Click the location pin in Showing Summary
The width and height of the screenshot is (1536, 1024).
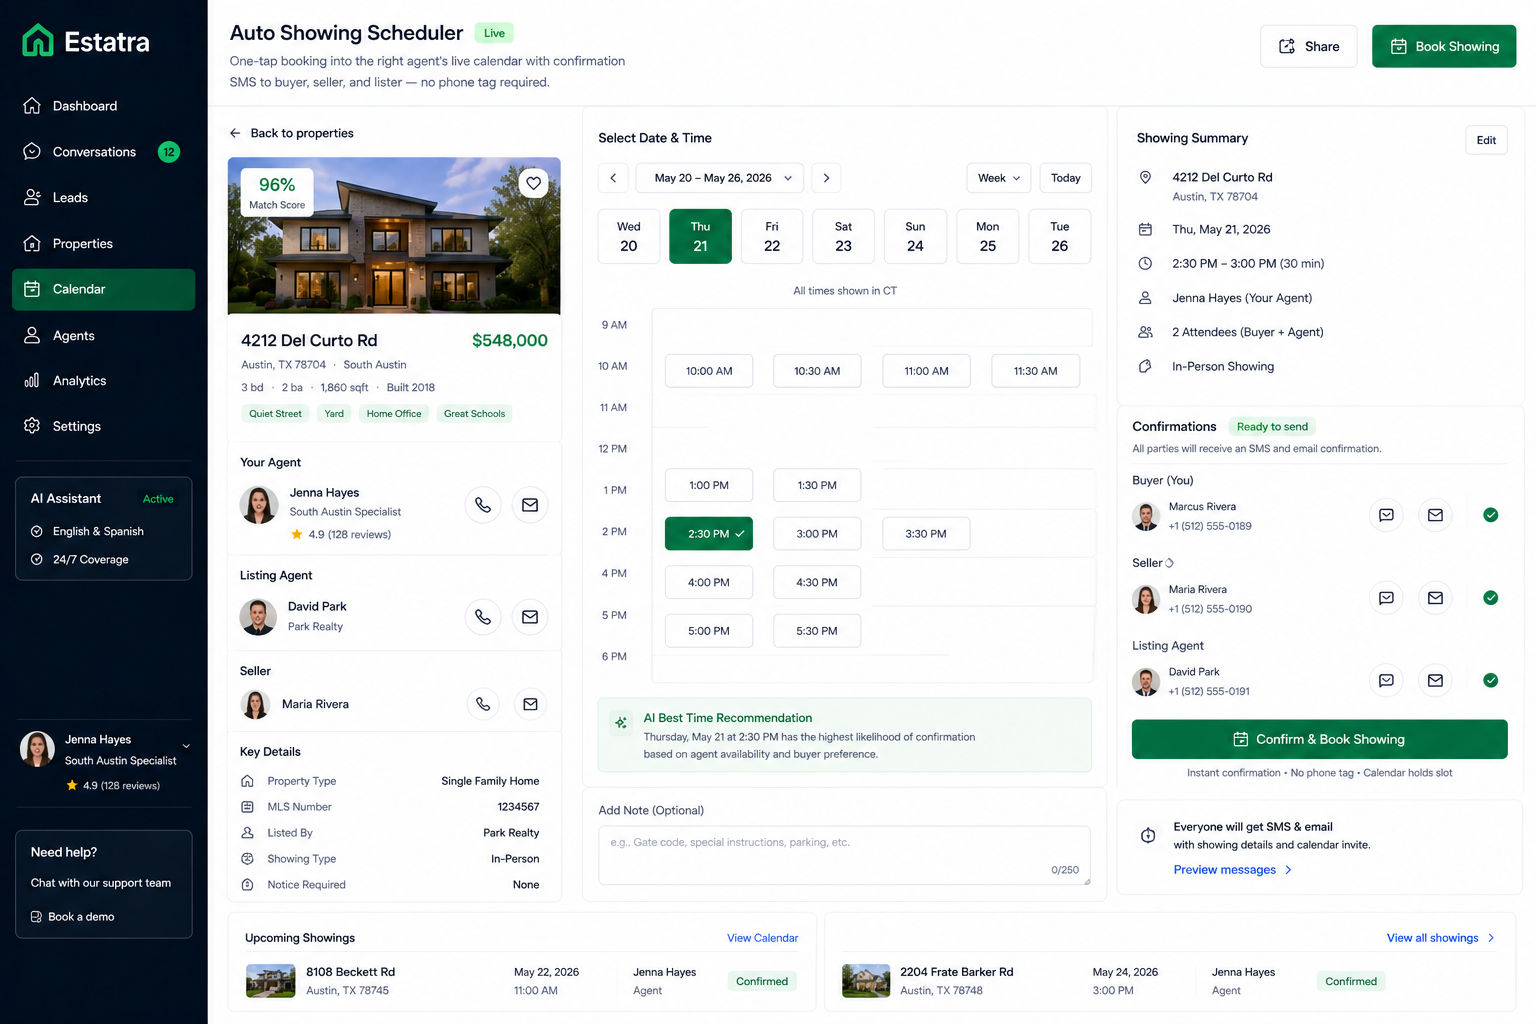pos(1146,177)
